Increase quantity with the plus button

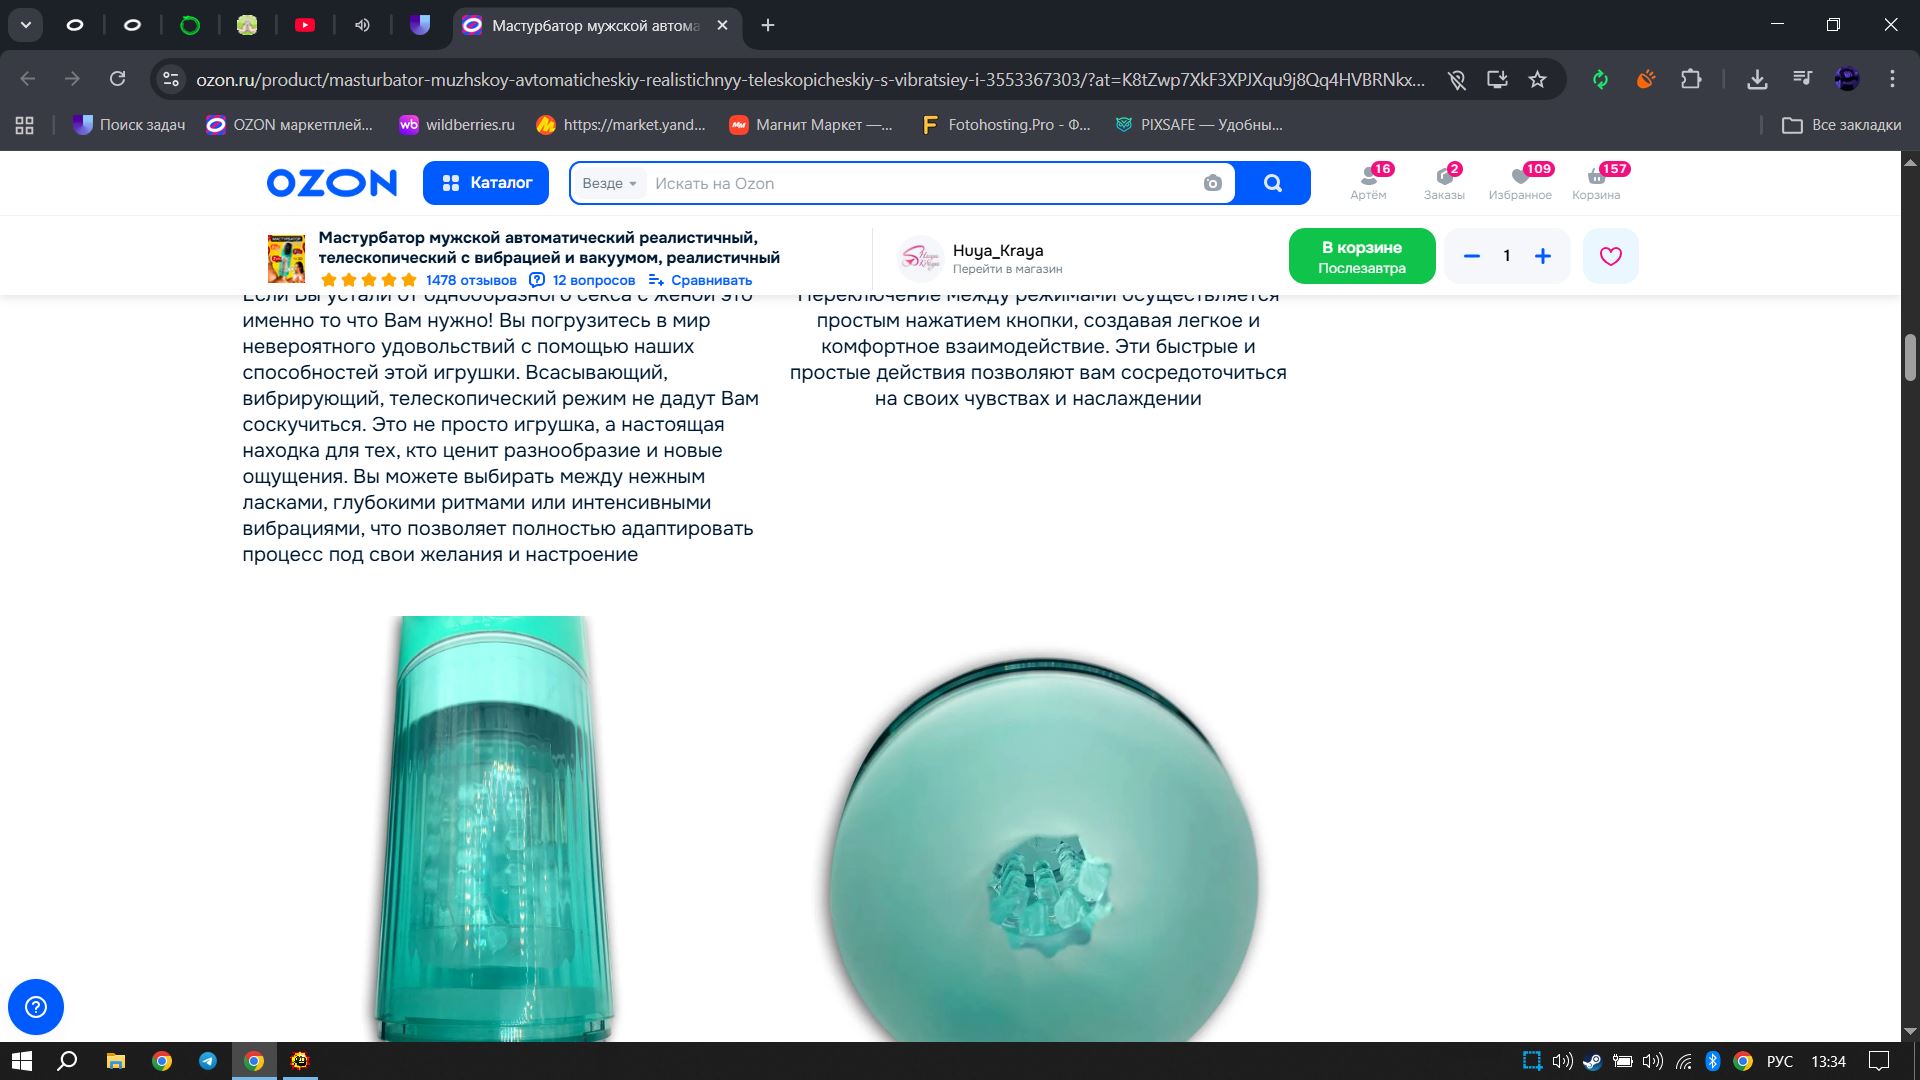(x=1543, y=256)
